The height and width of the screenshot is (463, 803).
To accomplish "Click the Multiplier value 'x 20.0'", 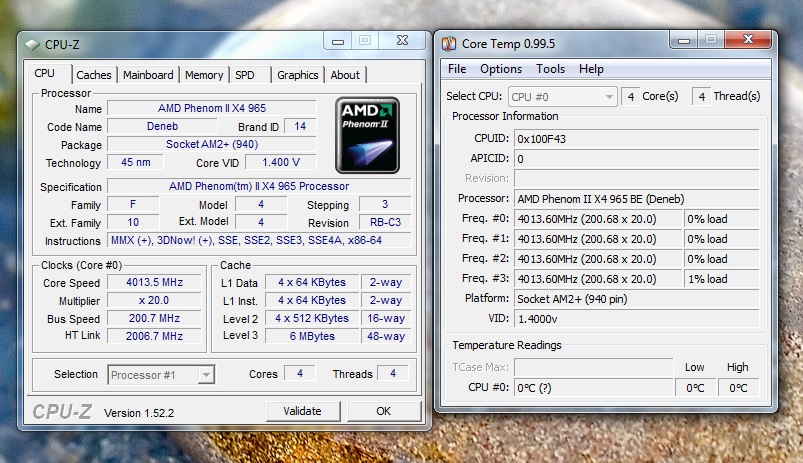I will pos(154,300).
